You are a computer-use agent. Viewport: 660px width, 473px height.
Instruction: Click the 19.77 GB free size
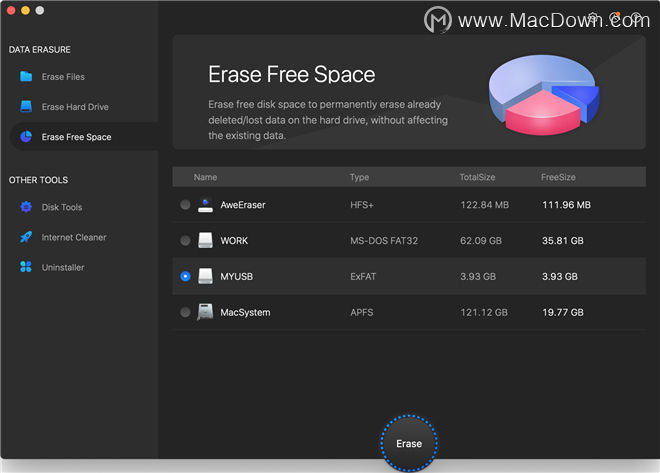click(563, 312)
